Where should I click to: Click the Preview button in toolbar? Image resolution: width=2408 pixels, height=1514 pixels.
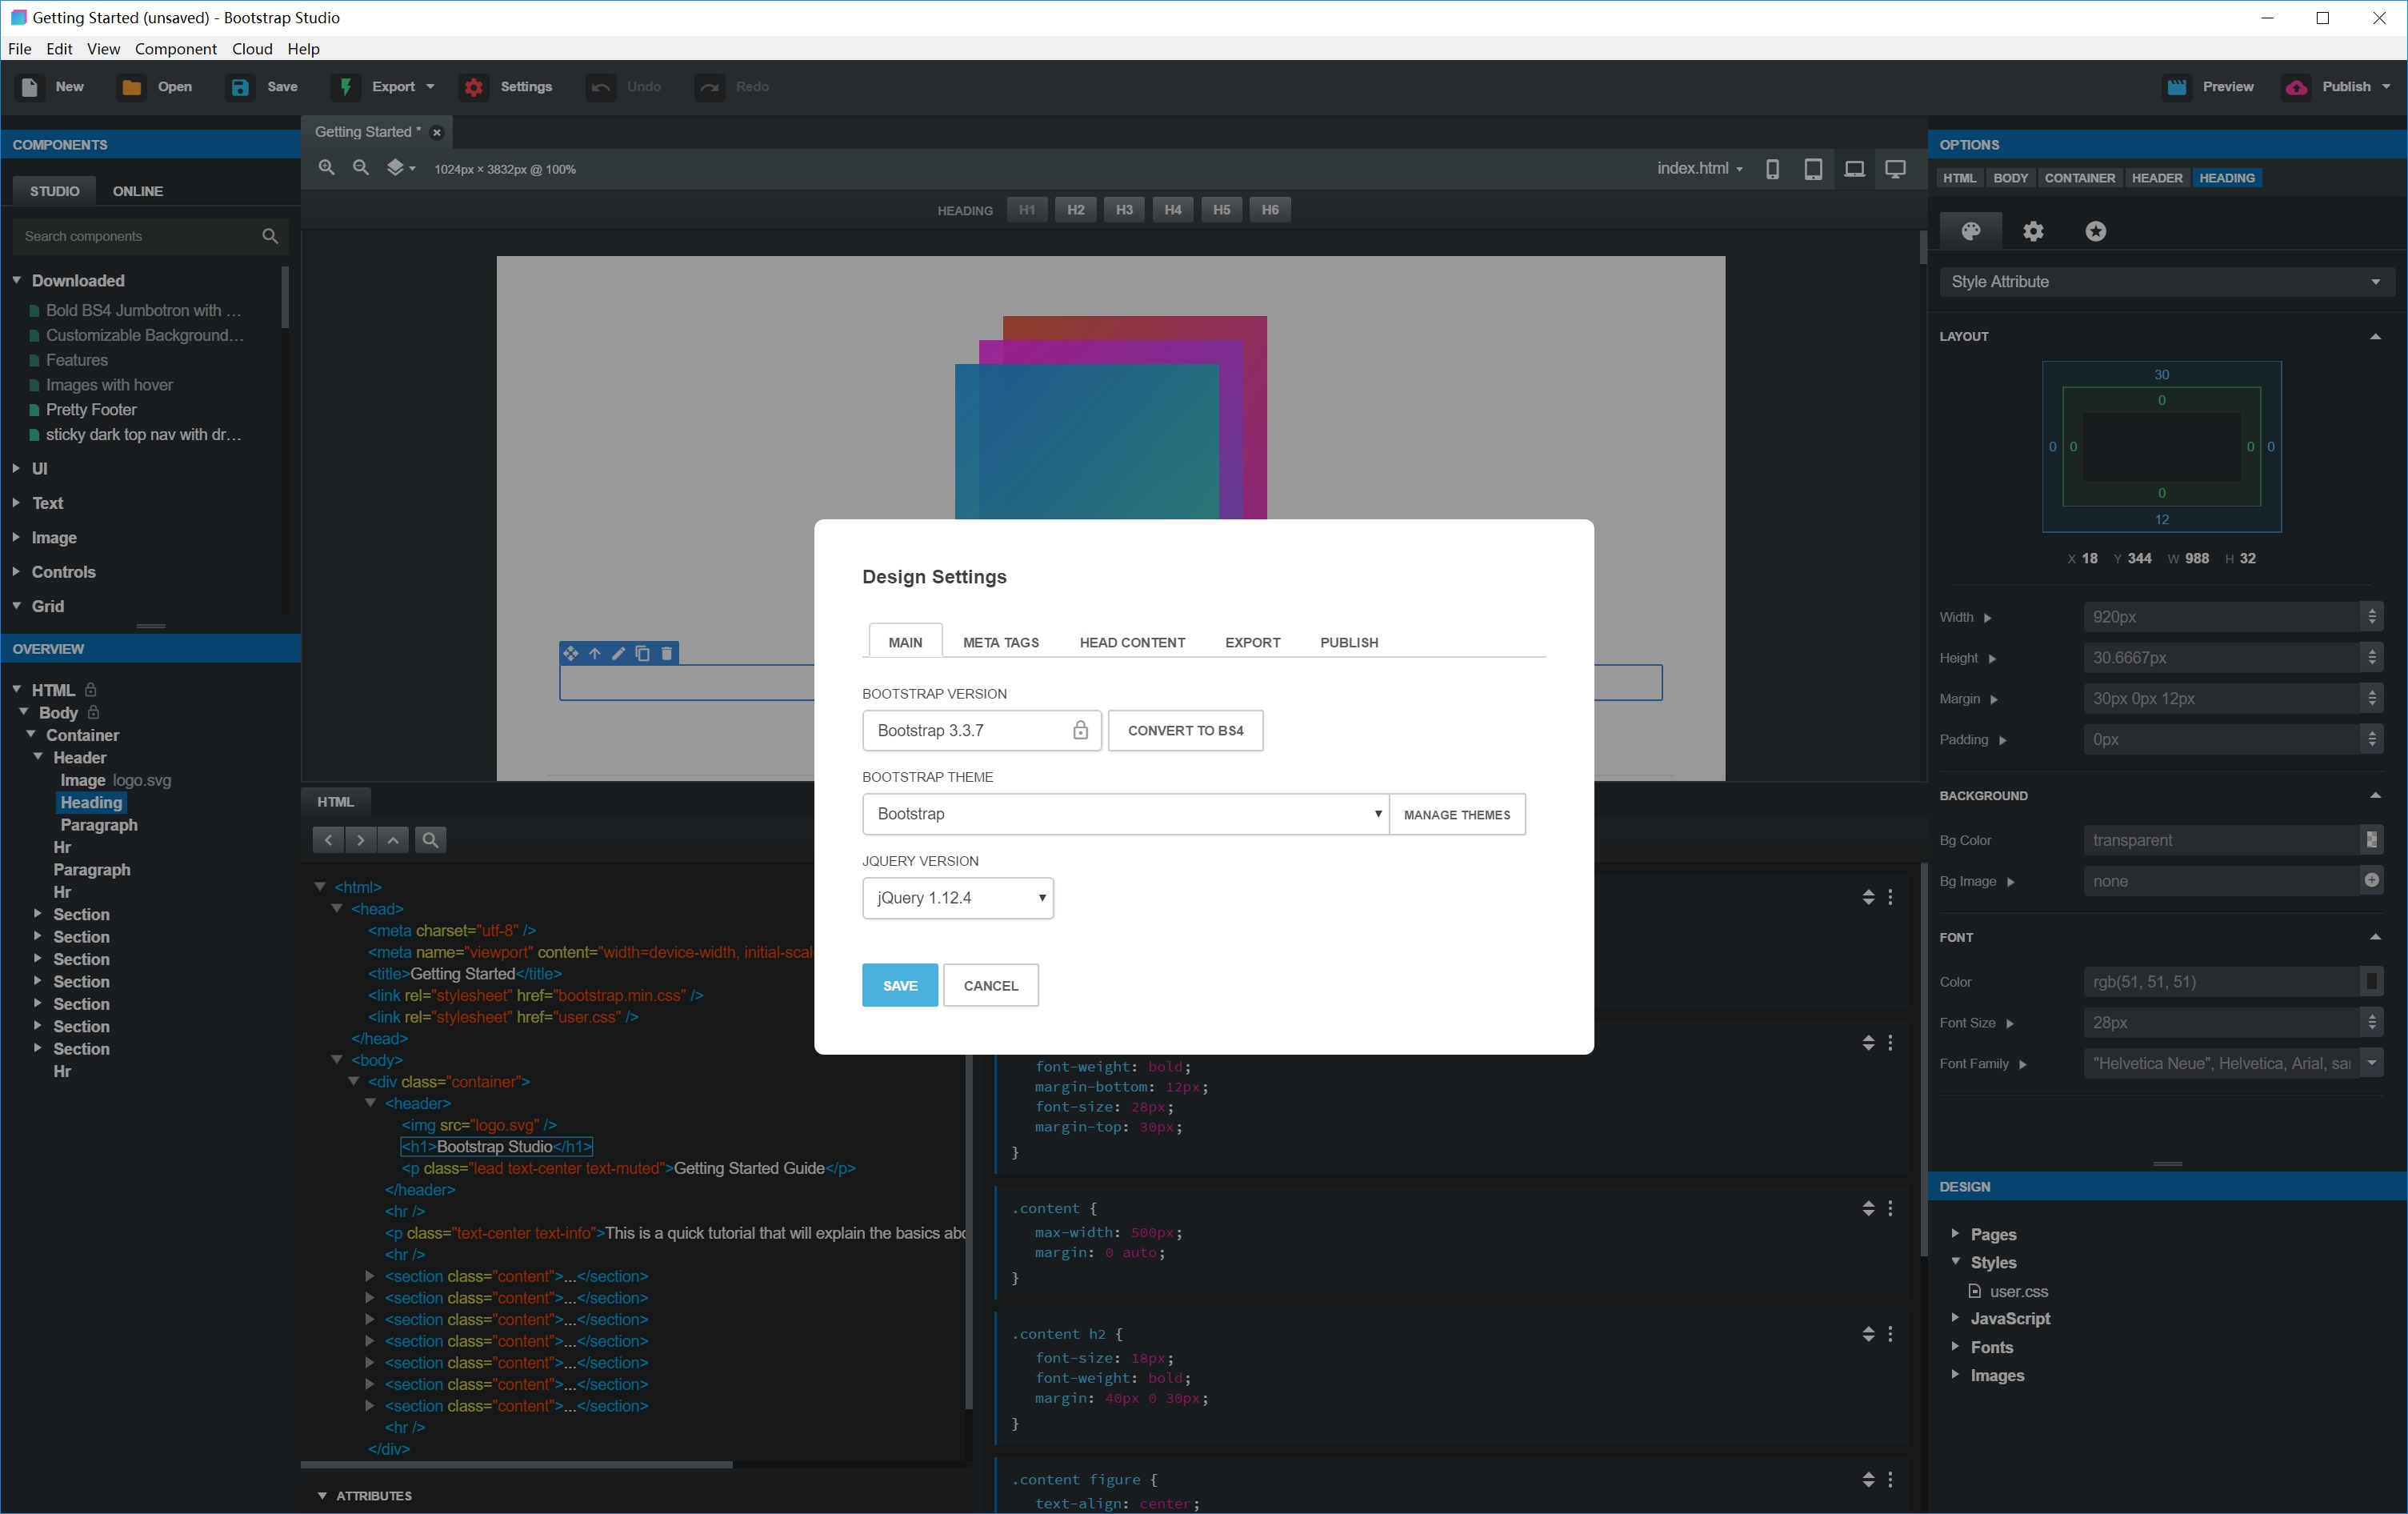(2210, 87)
